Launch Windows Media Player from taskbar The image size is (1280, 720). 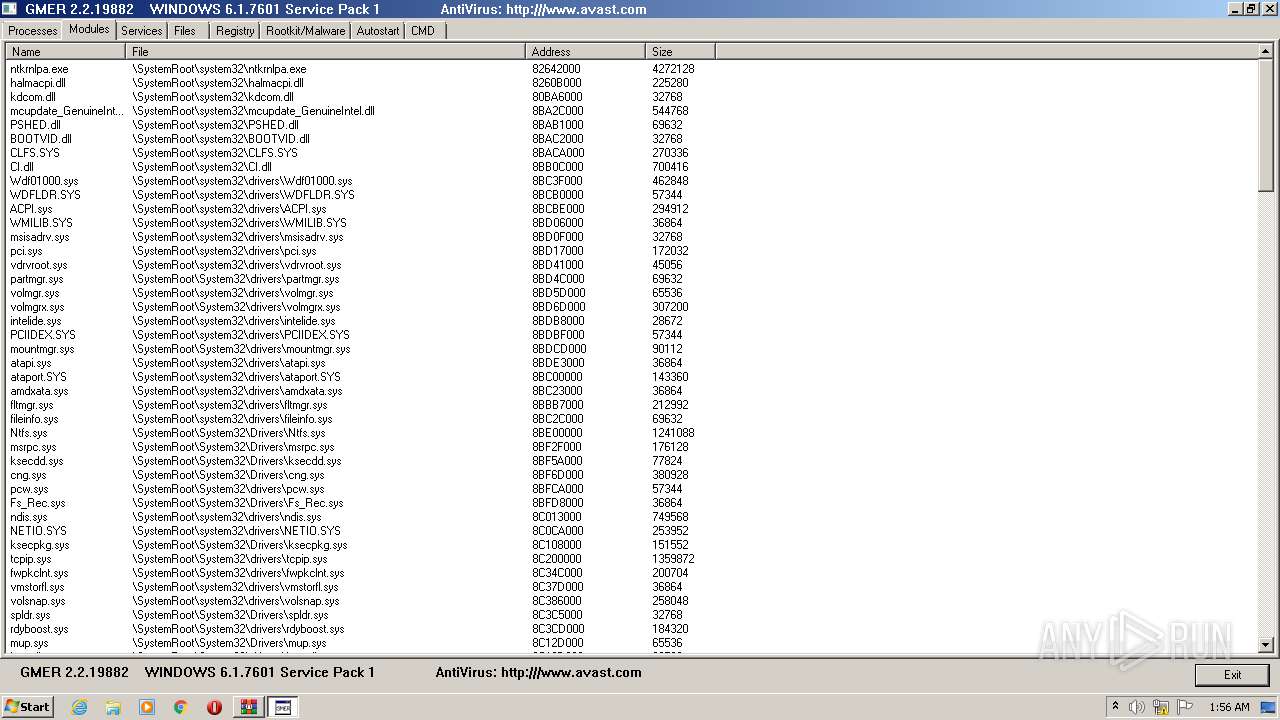[x=147, y=707]
